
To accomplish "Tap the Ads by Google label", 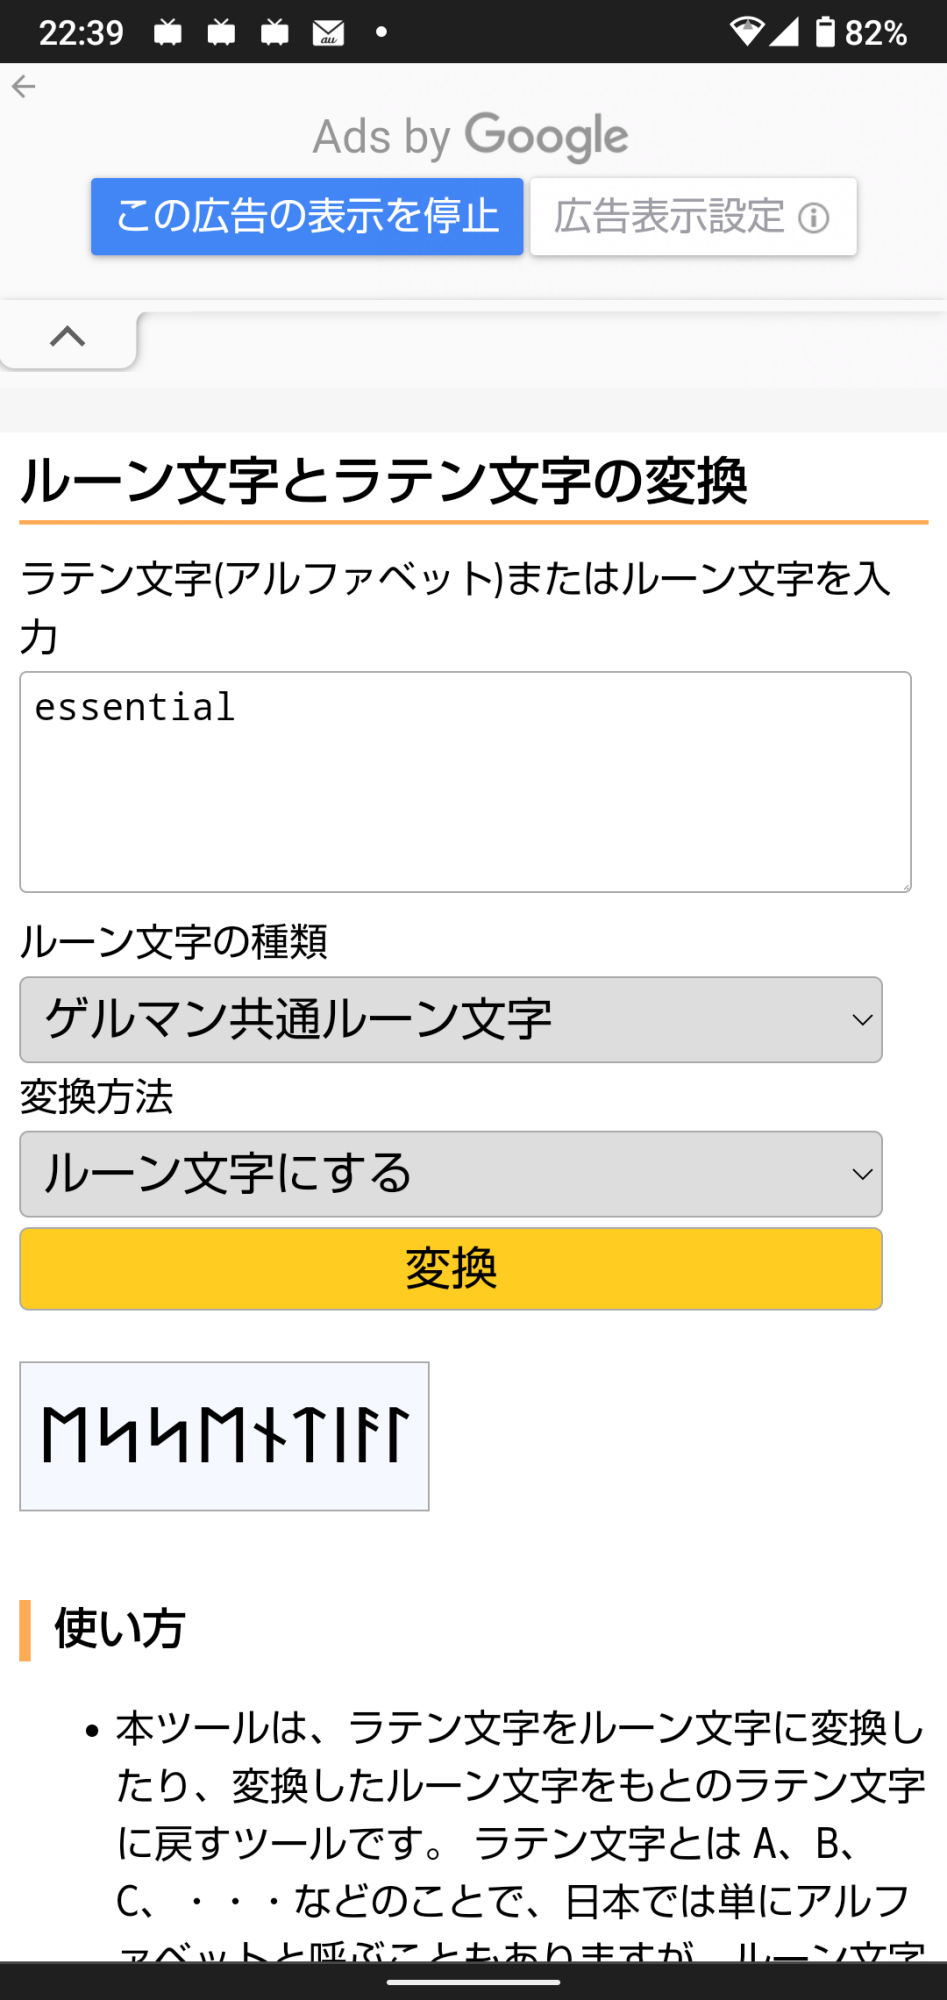I will pyautogui.click(x=471, y=137).
